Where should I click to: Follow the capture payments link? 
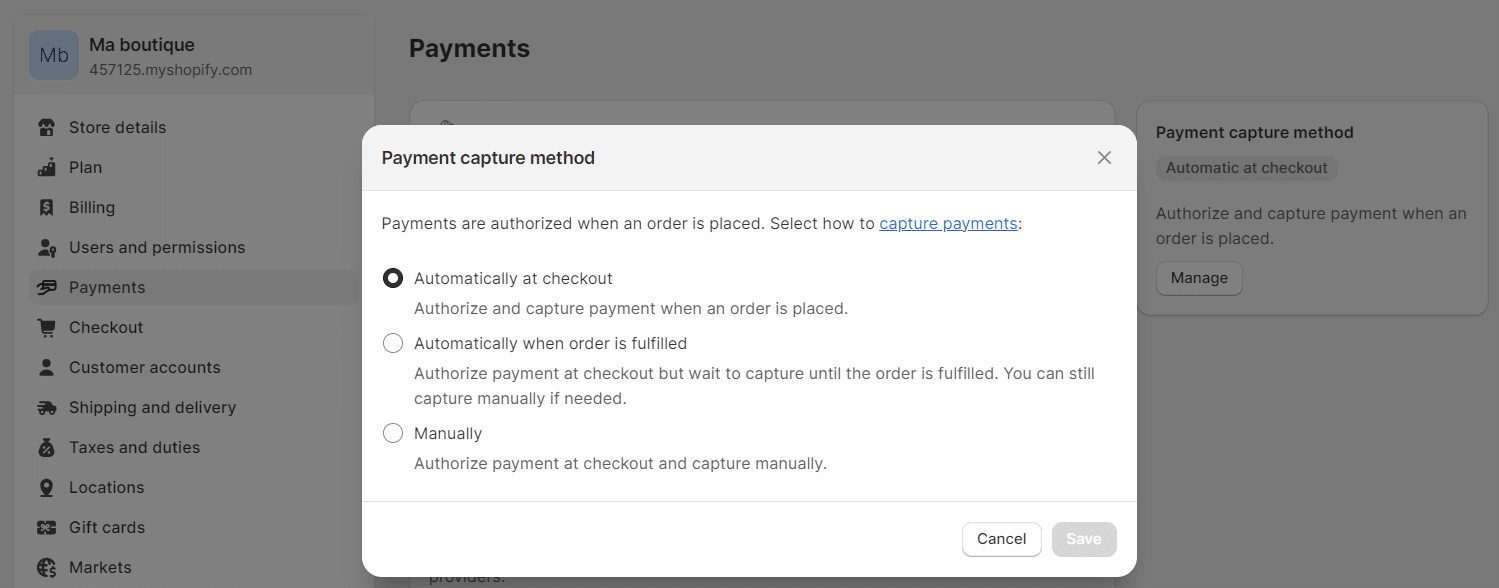[x=948, y=223]
